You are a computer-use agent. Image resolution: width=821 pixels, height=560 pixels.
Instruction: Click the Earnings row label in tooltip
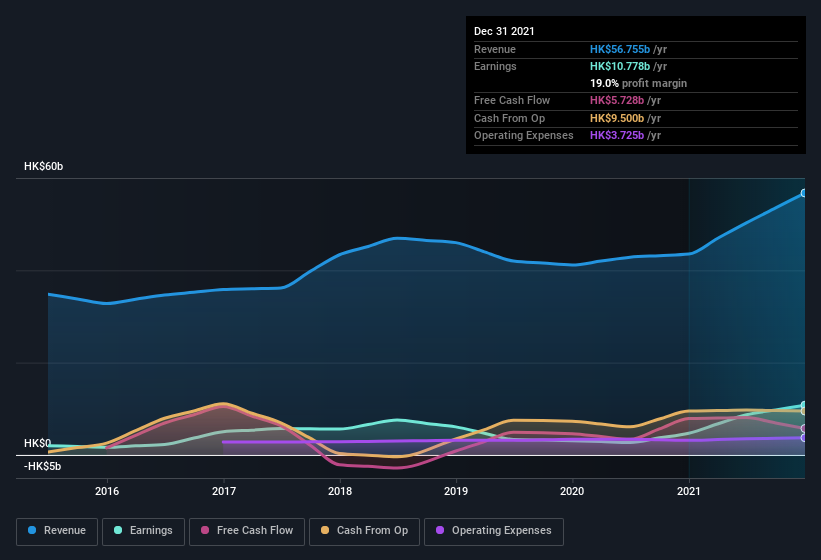(x=495, y=66)
